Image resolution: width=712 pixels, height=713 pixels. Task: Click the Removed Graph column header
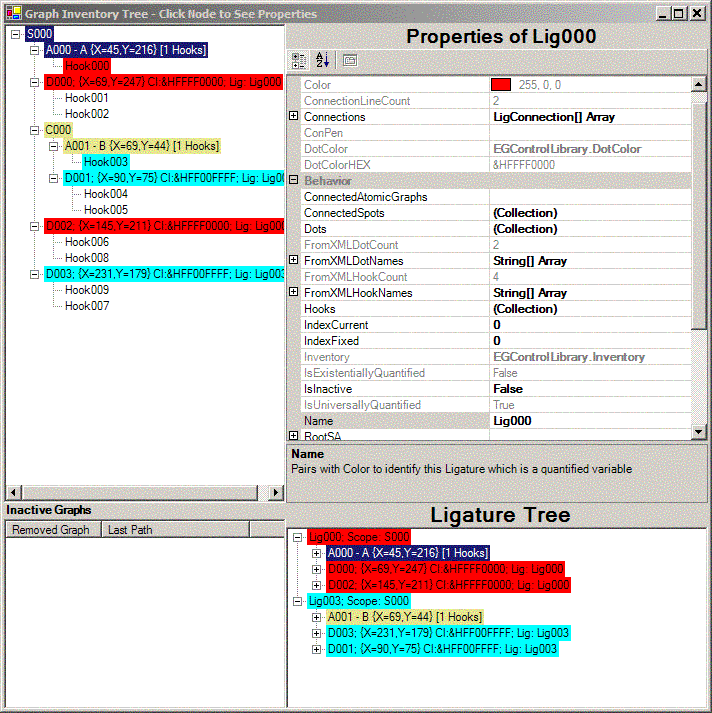(x=51, y=530)
